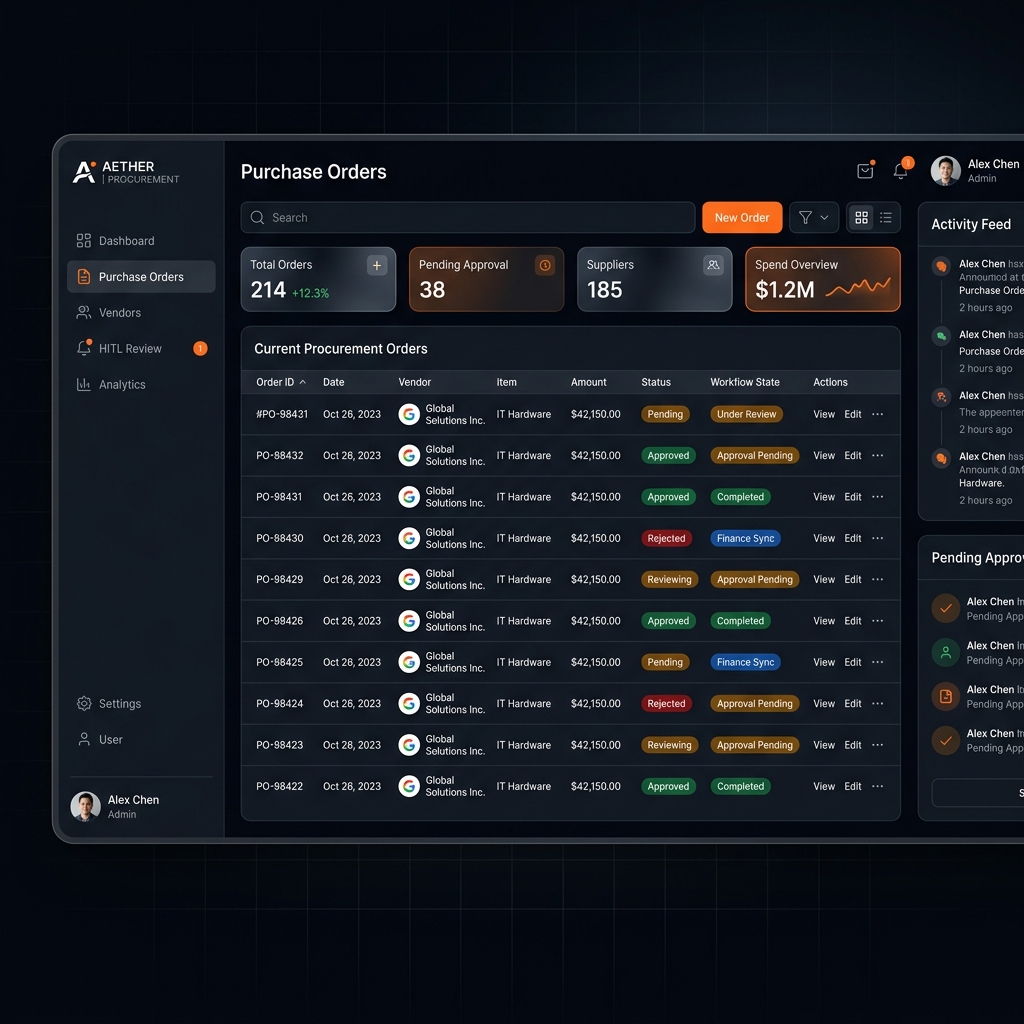Open more options for order #PO-98431

(x=877, y=414)
